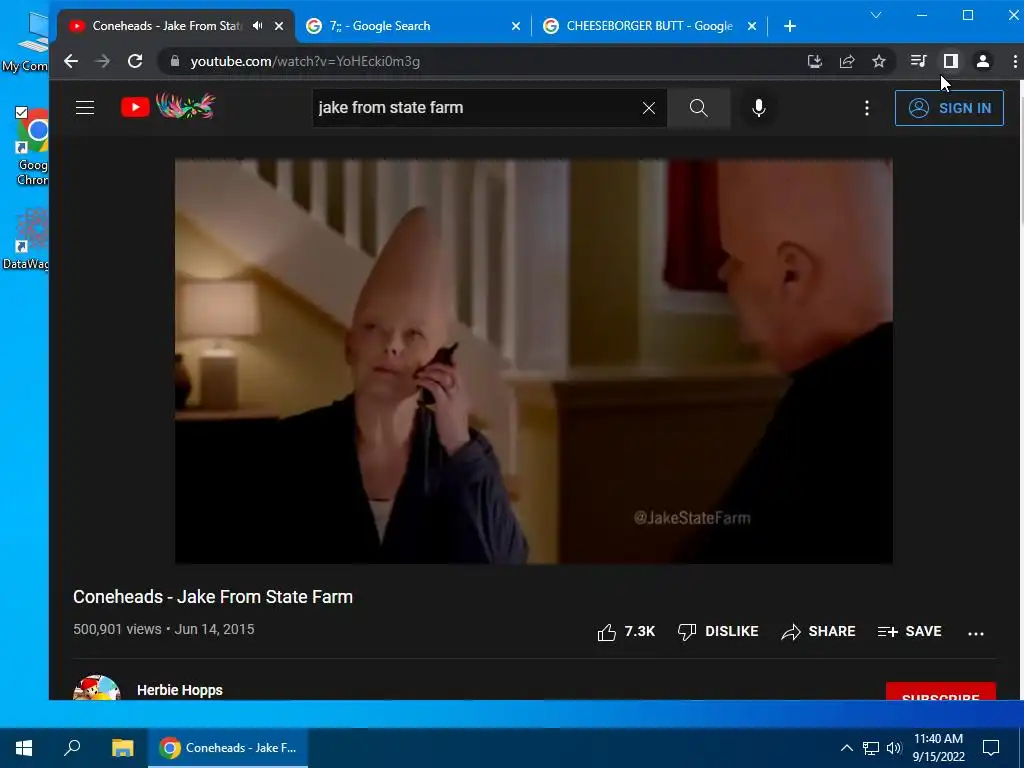This screenshot has height=768, width=1024.
Task: Like the video with thumbs up
Action: click(x=626, y=632)
